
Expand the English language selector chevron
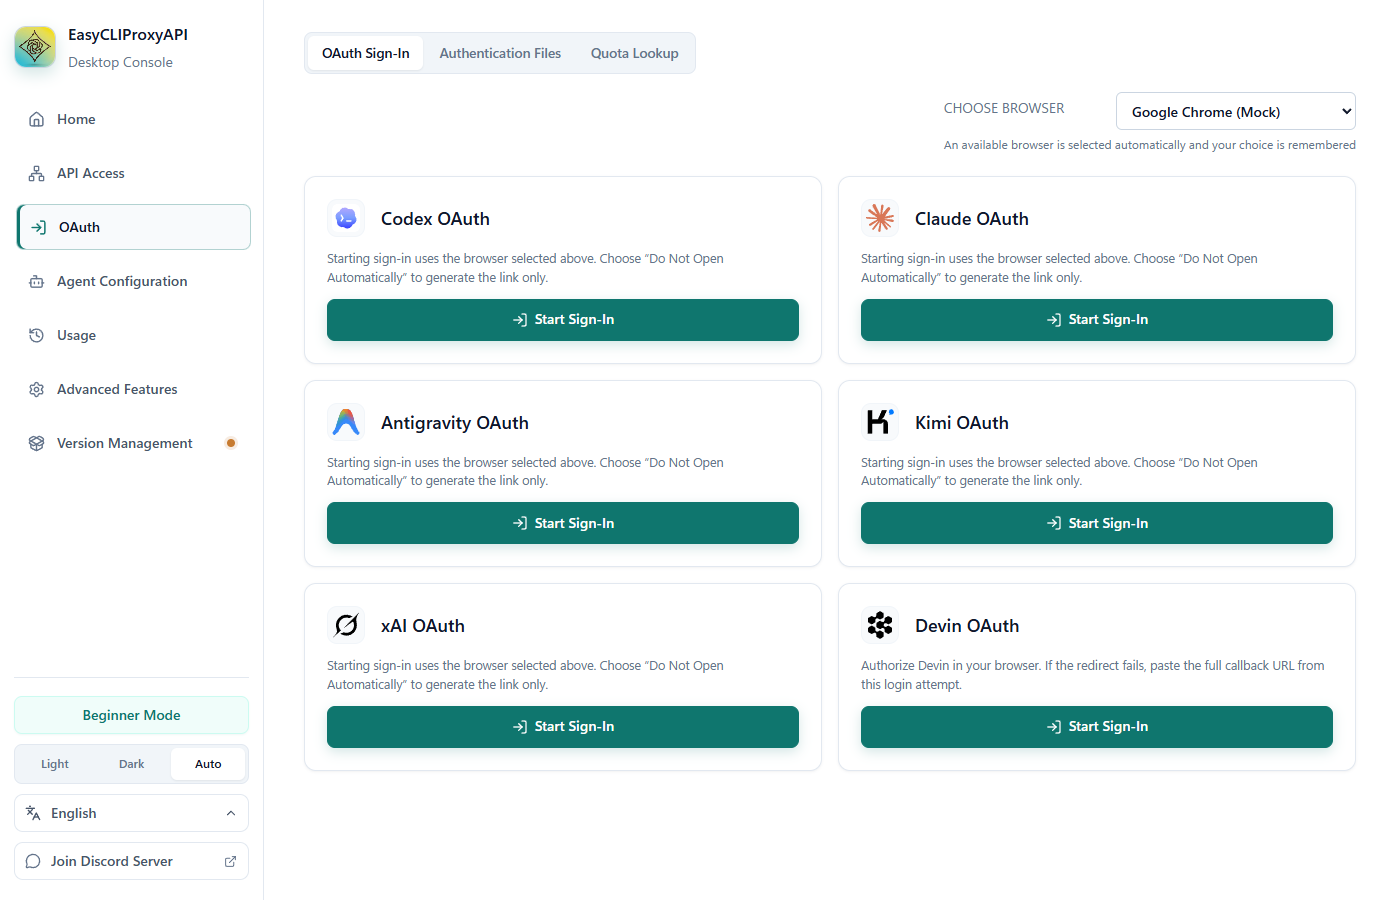[231, 813]
